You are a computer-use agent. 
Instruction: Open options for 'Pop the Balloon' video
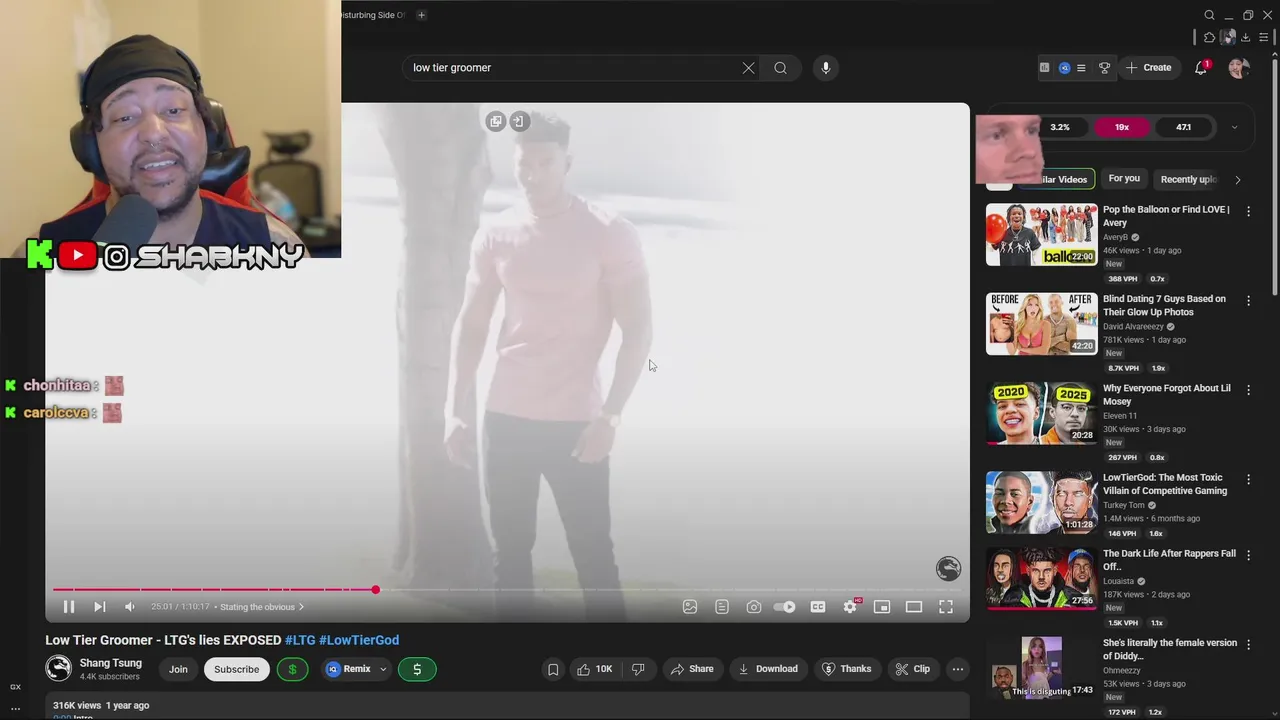coord(1248,211)
